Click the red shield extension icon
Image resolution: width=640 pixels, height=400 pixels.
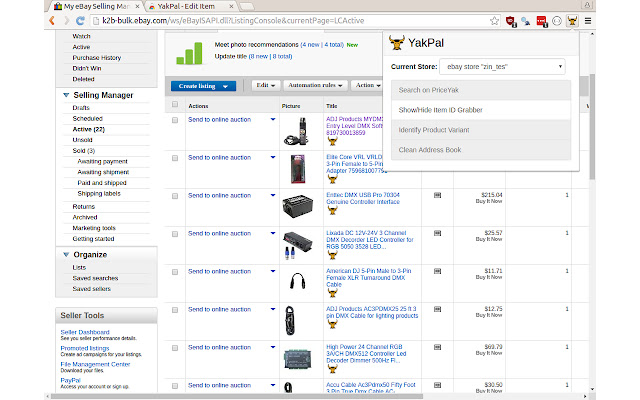(x=511, y=21)
